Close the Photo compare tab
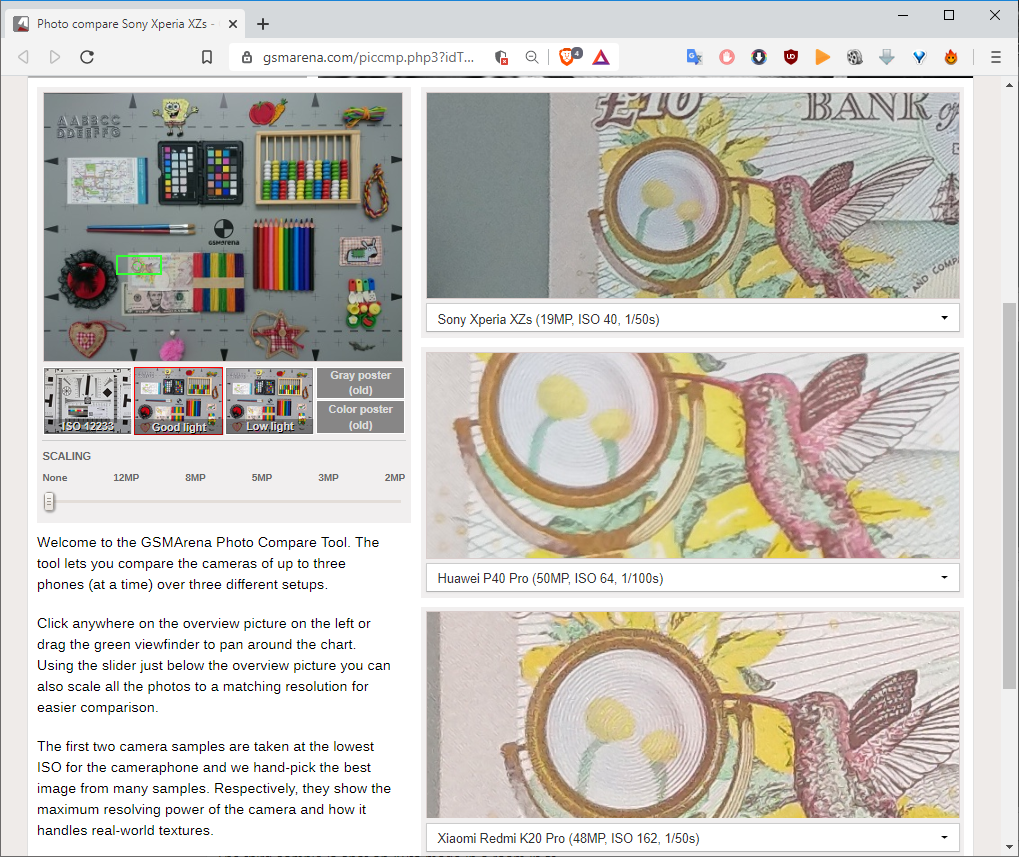Screen dimensions: 1019x857 tap(233, 24)
